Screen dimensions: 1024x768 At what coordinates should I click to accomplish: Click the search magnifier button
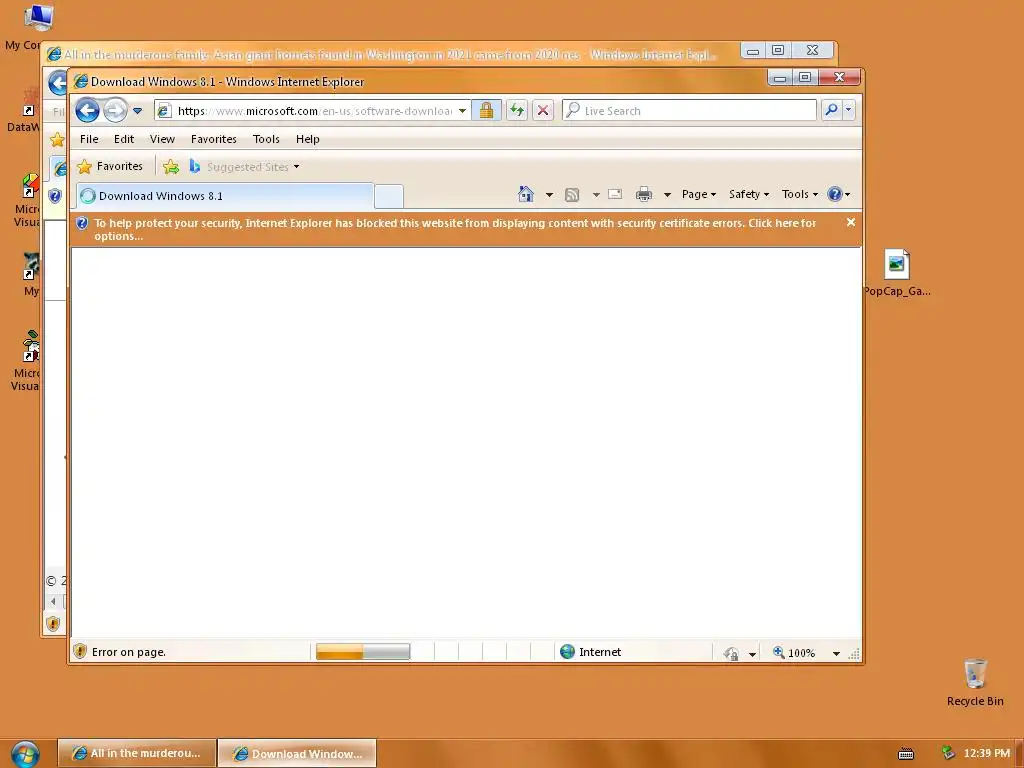tap(831, 110)
